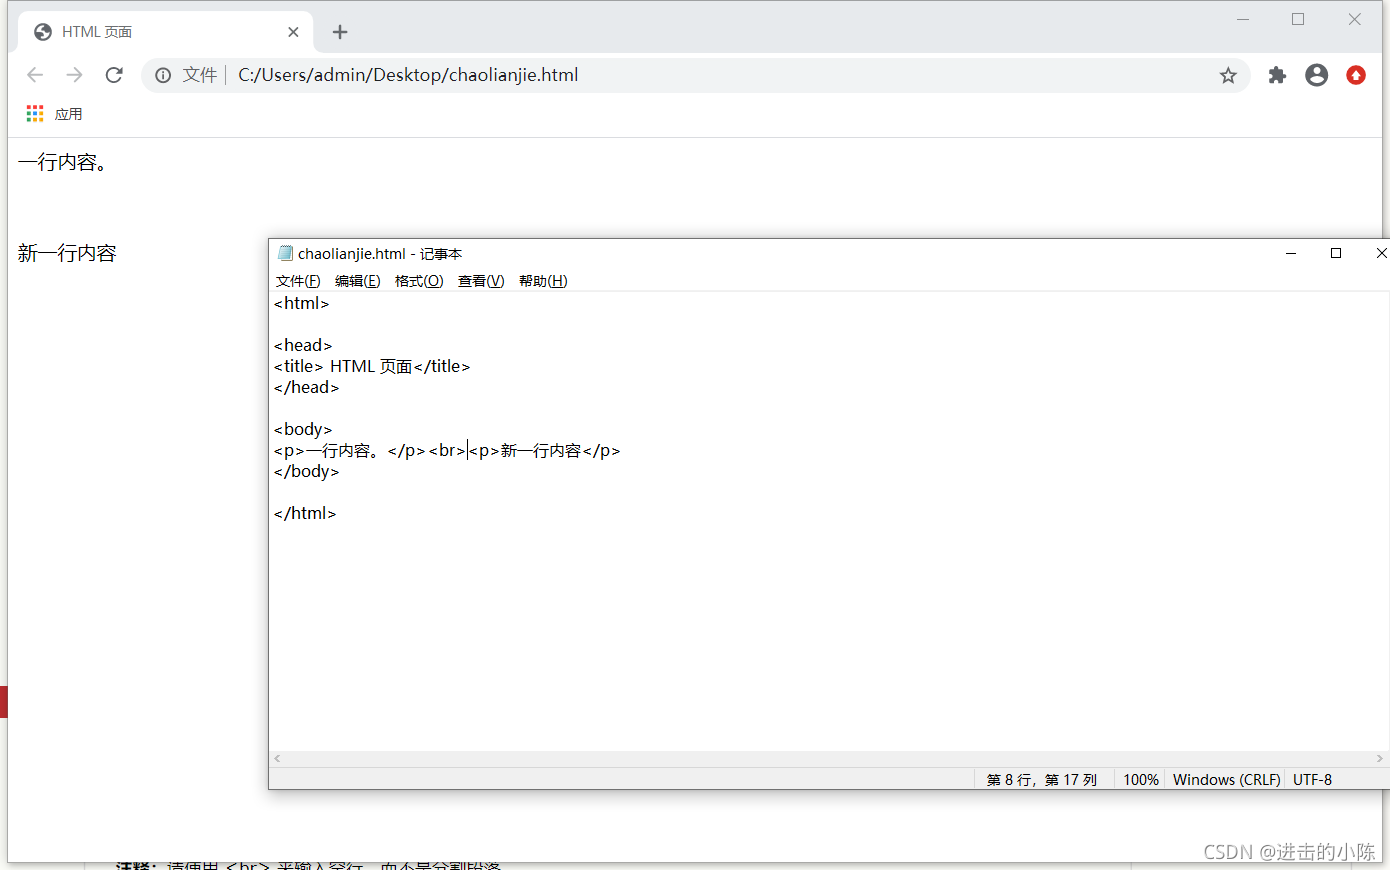1390x870 pixels.
Task: Click Windows (CRLF) in status bar
Action: coord(1226,780)
